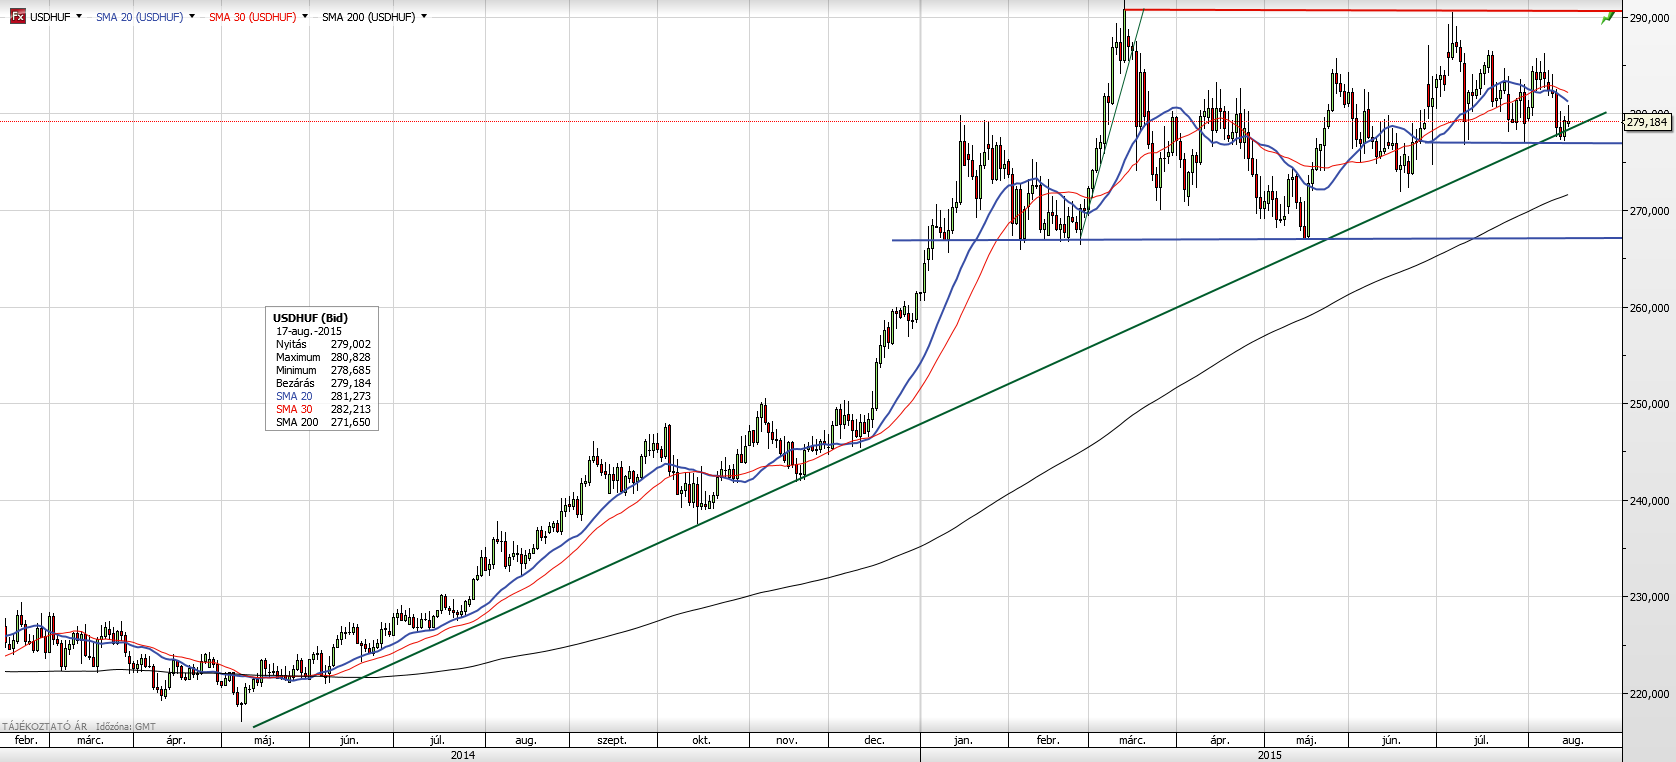This screenshot has height=762, width=1676.
Task: Click the nov. month label
Action: click(787, 740)
